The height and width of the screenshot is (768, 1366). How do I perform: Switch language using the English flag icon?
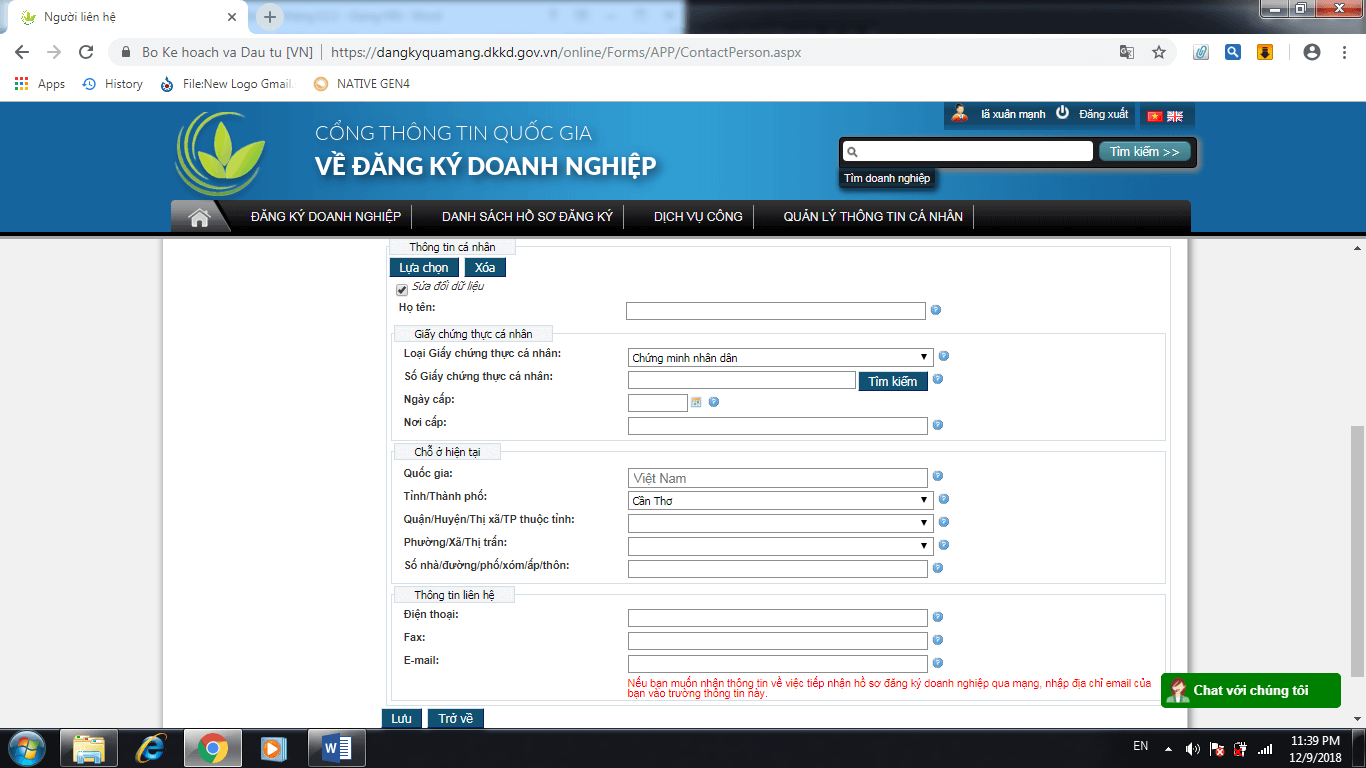pyautogui.click(x=1175, y=116)
